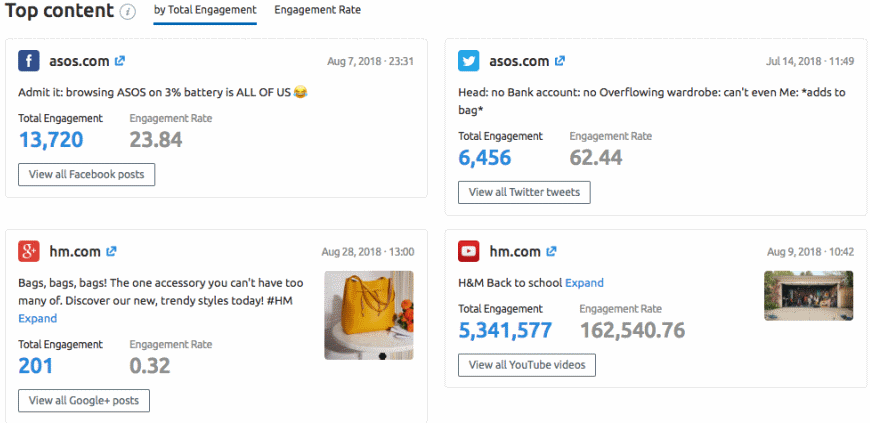Click the 13,720 total engagement value
870x423 pixels.
click(51, 139)
